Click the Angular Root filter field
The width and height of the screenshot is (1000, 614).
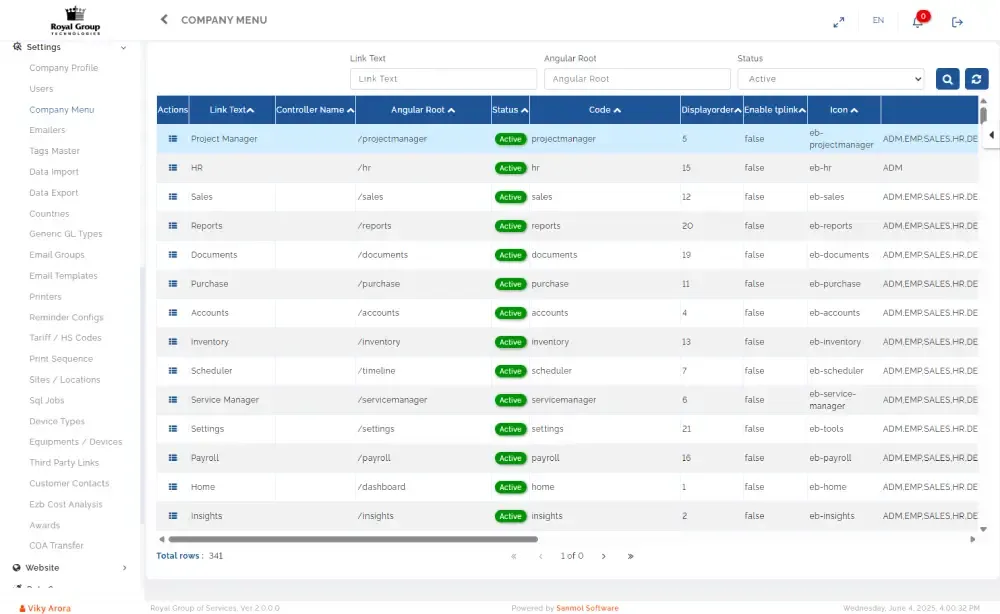pos(637,79)
